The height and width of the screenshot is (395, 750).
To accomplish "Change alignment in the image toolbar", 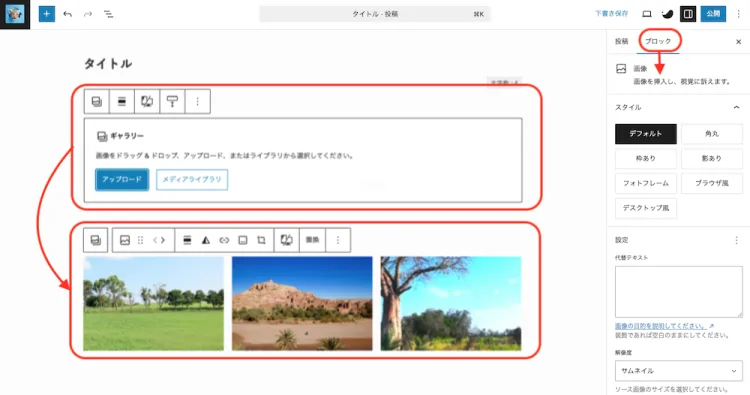I will [x=188, y=240].
